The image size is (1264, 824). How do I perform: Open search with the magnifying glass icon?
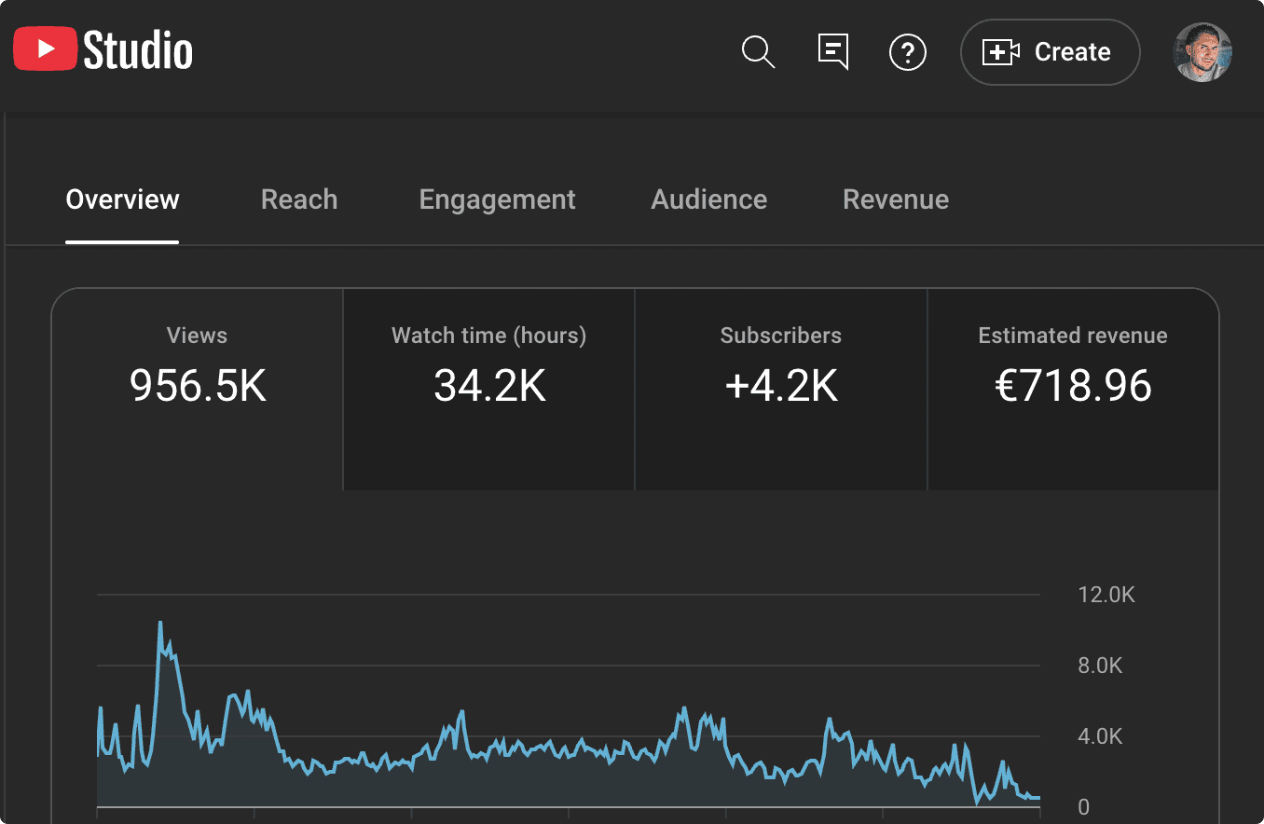click(x=758, y=52)
